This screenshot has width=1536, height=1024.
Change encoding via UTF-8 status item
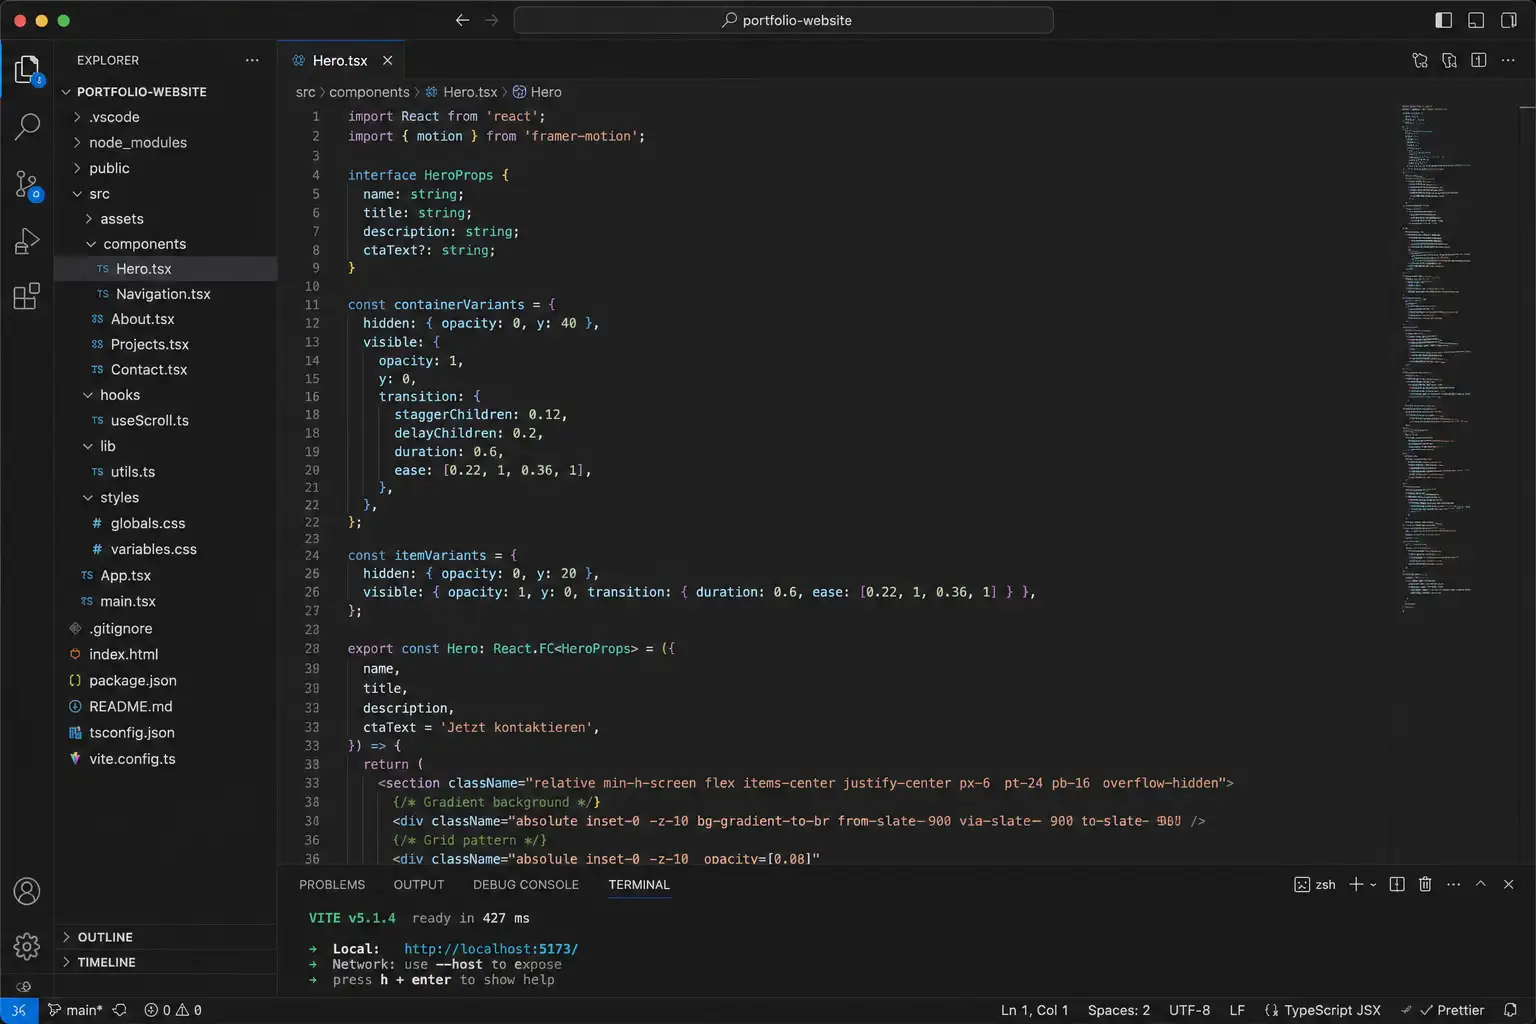point(1189,1010)
